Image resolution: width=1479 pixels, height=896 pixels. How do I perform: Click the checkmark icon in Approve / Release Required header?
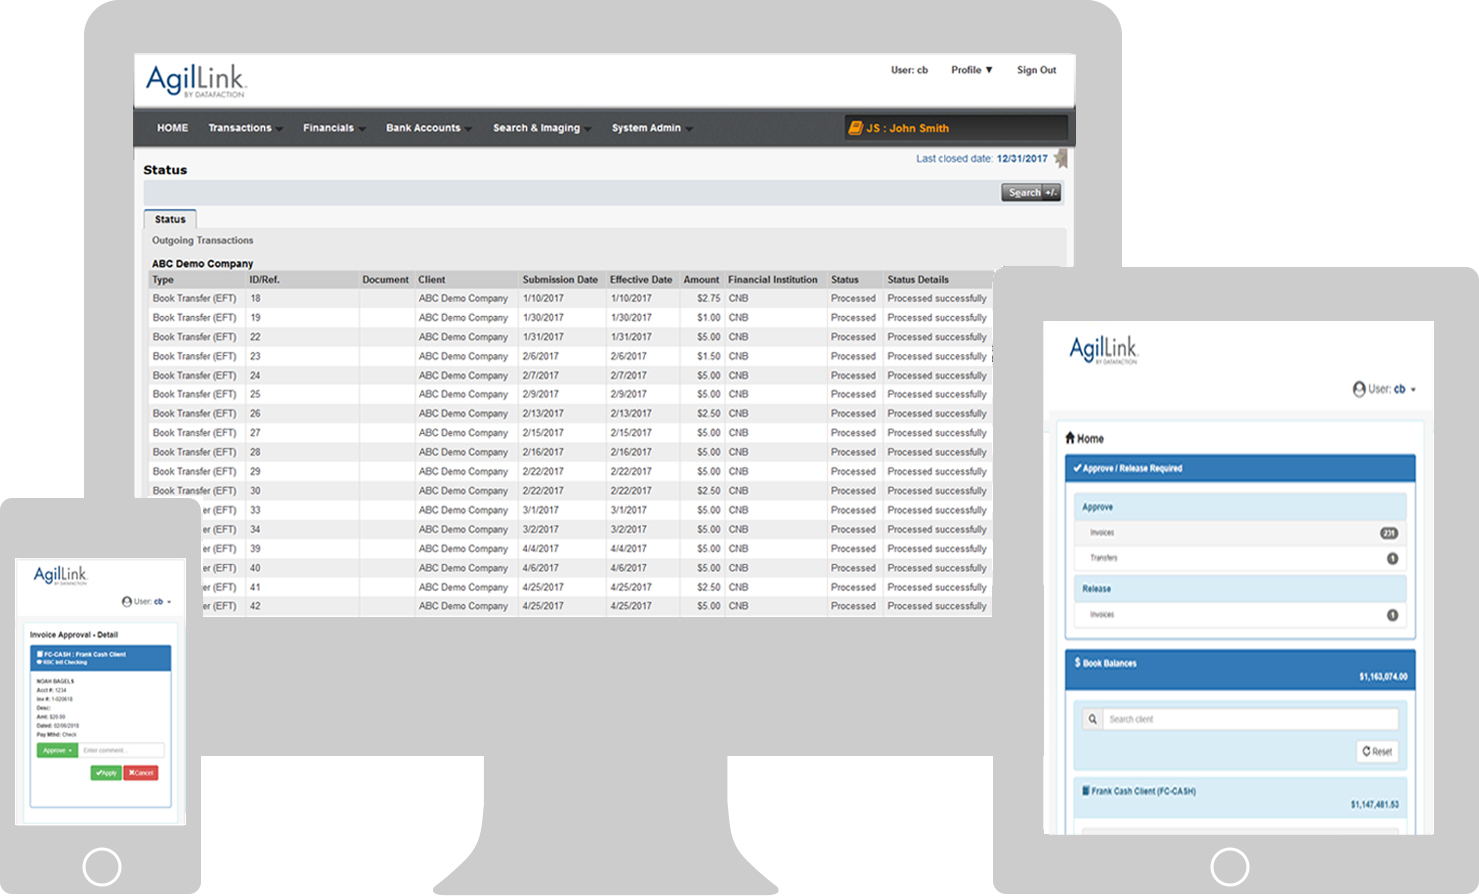click(x=1077, y=468)
